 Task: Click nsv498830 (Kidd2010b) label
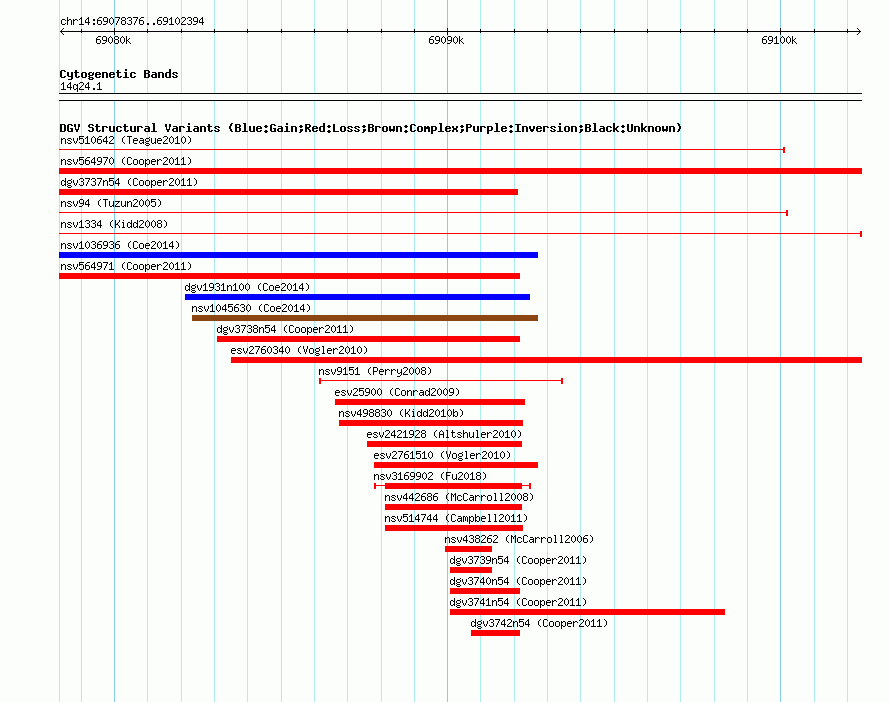(x=401, y=413)
